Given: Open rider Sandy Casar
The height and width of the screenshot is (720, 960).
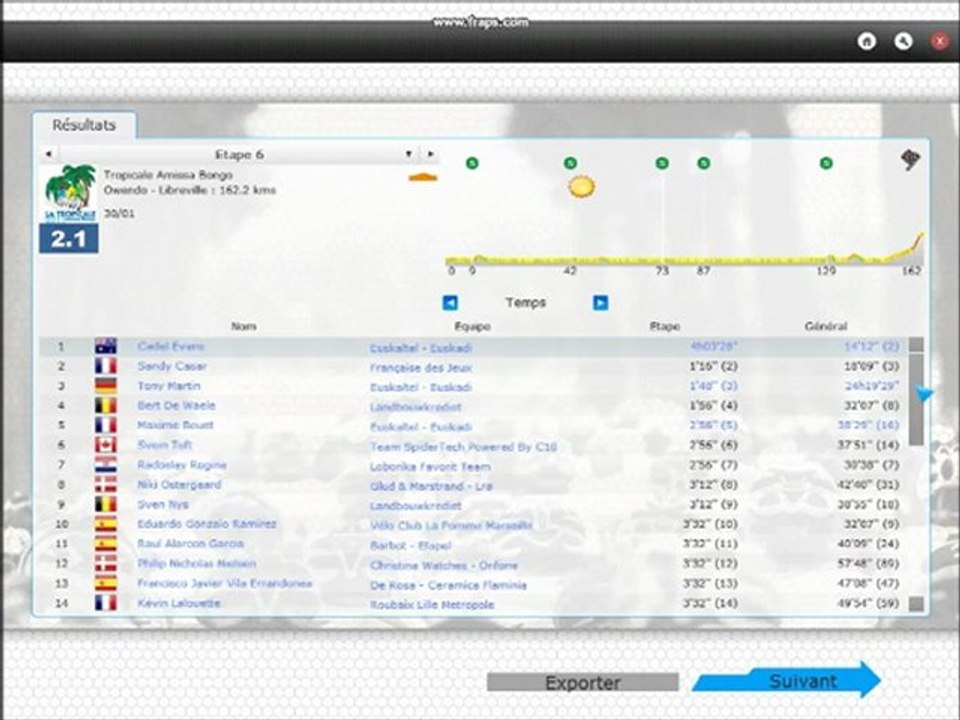Looking at the screenshot, I should click(x=172, y=366).
